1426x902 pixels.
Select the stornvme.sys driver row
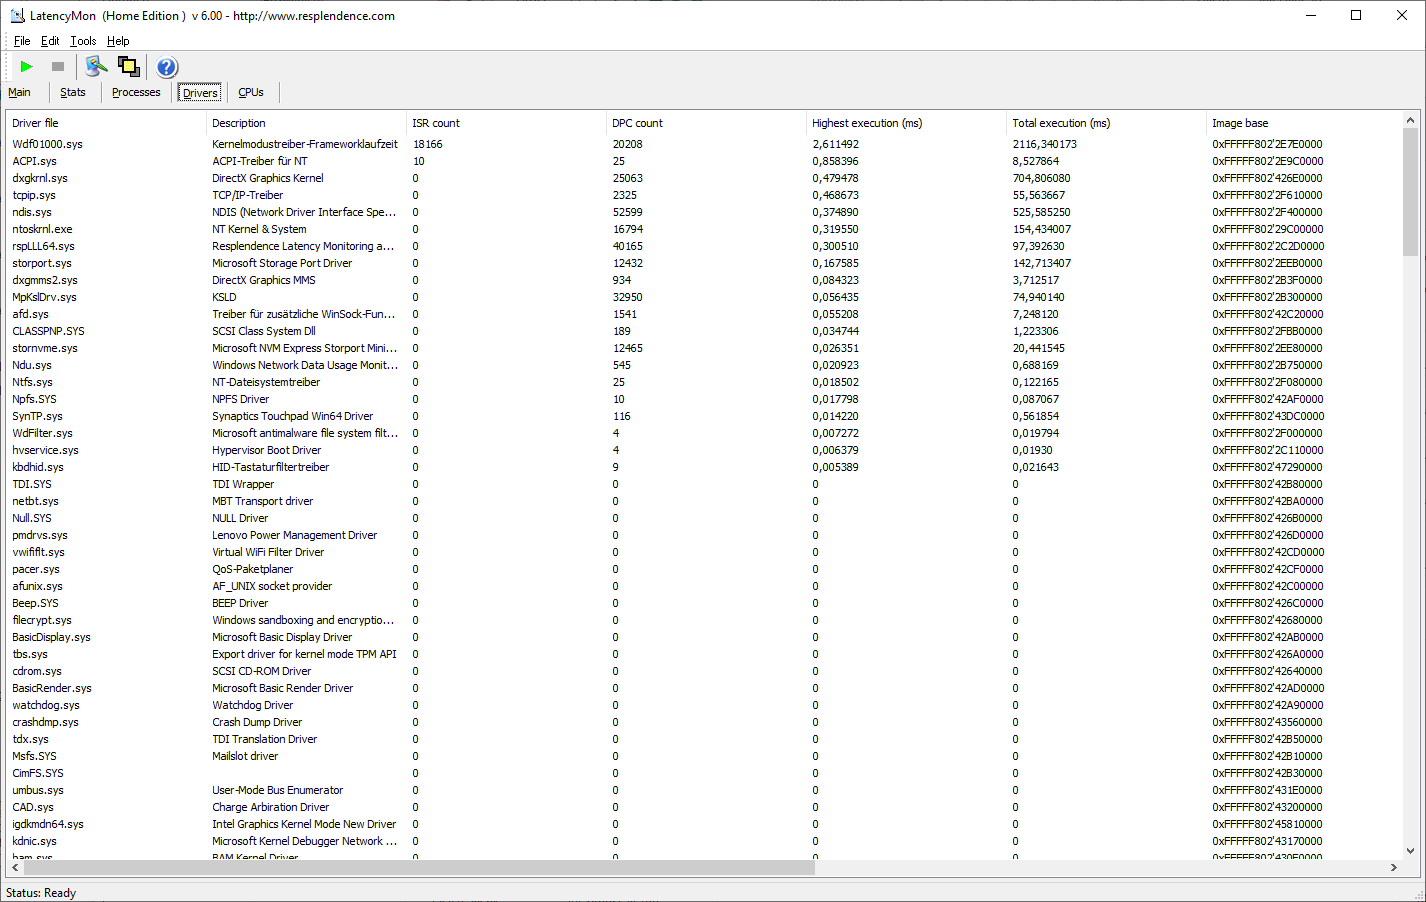(704, 348)
